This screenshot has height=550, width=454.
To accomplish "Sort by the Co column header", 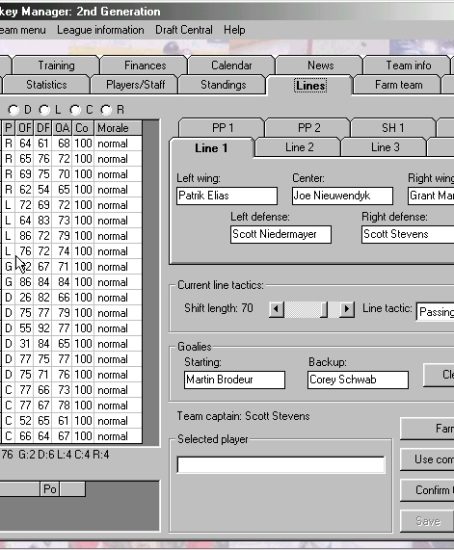I will pyautogui.click(x=83, y=128).
